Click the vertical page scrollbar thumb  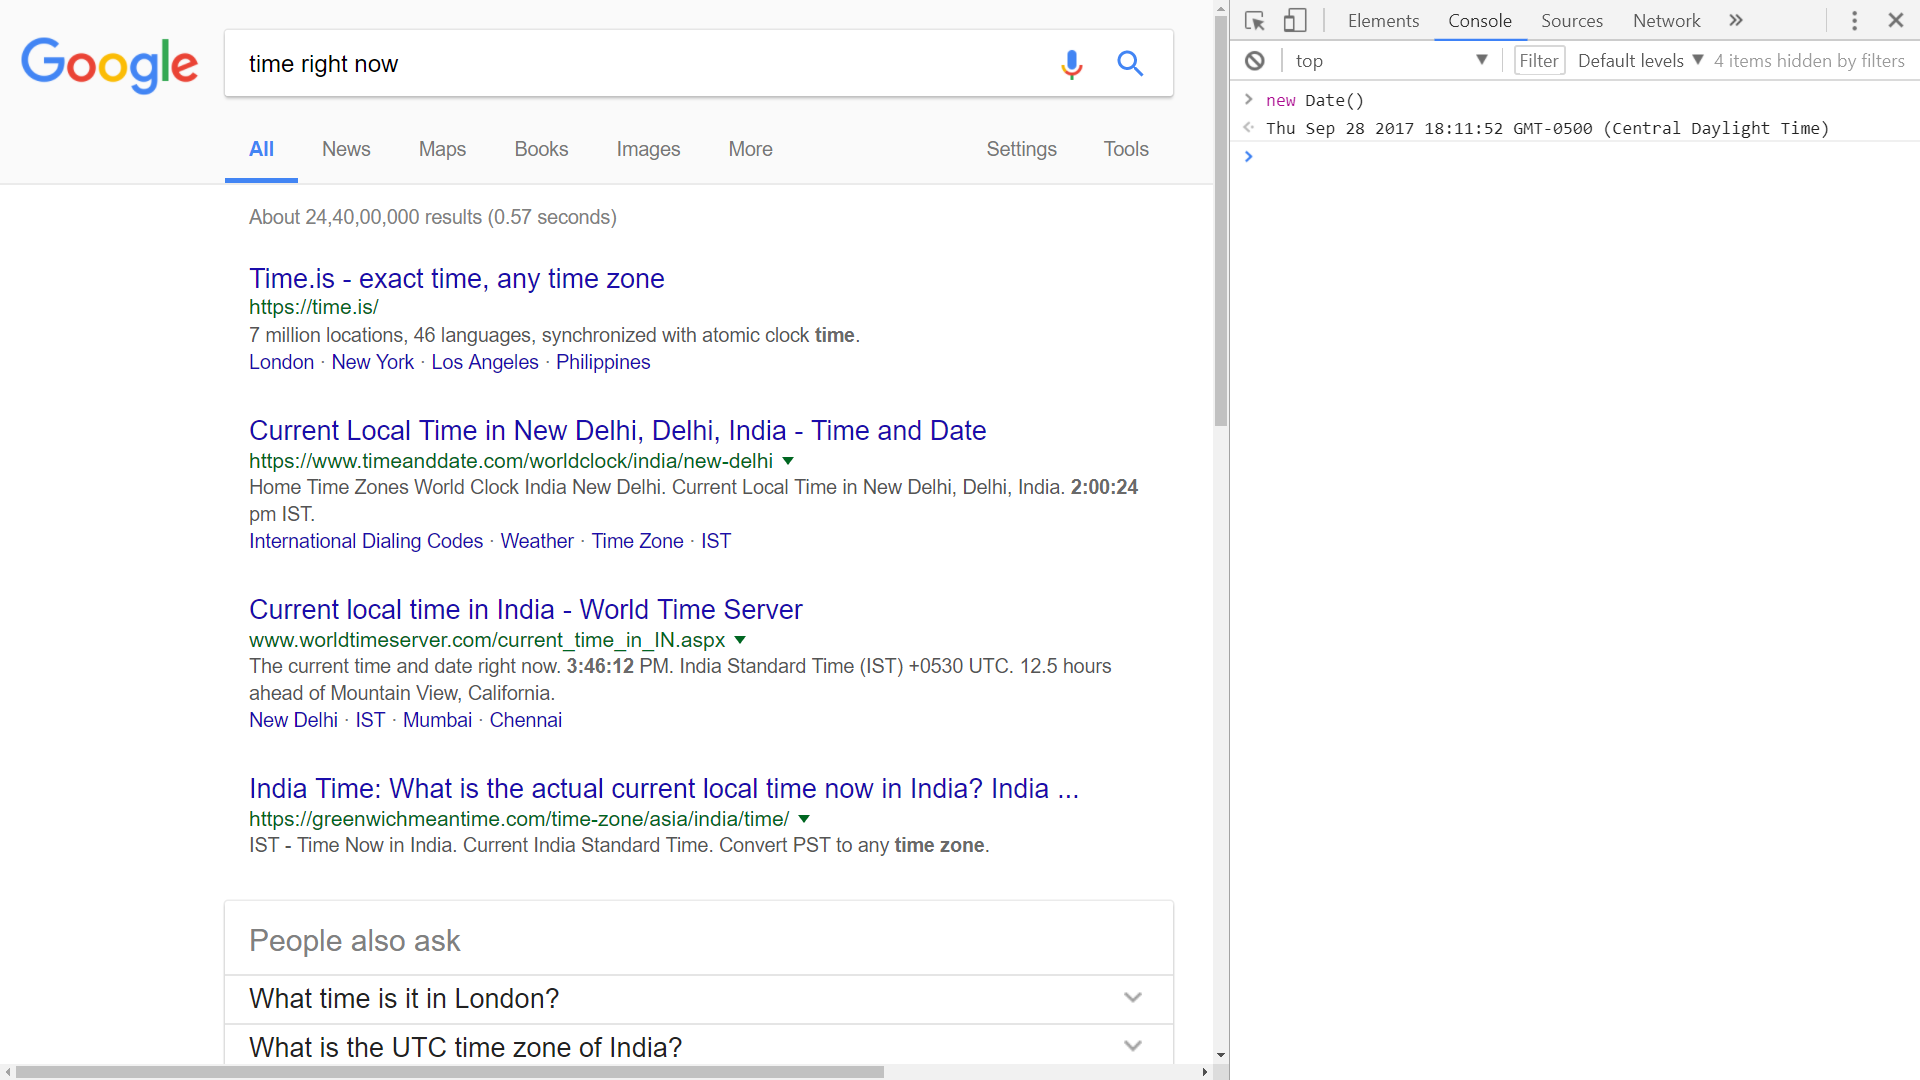(1221, 220)
